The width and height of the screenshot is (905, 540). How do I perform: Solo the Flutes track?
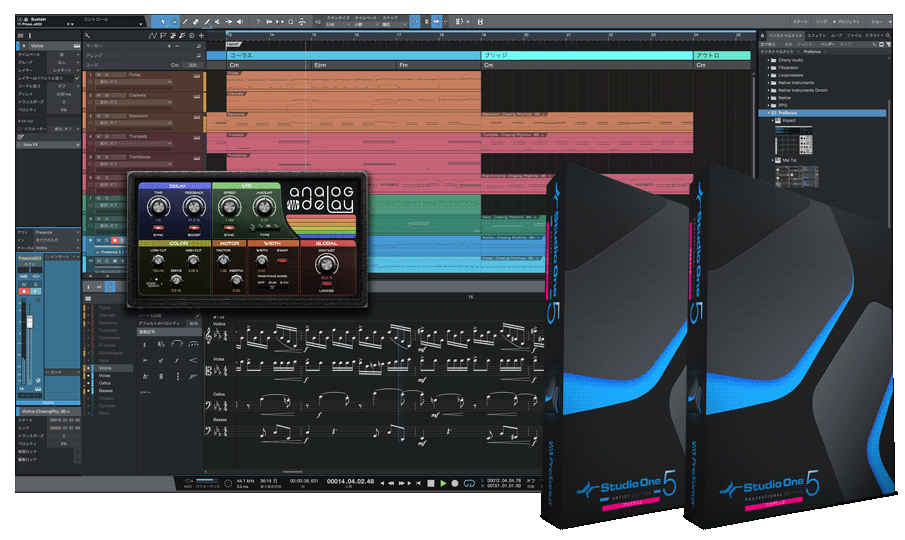click(x=107, y=75)
